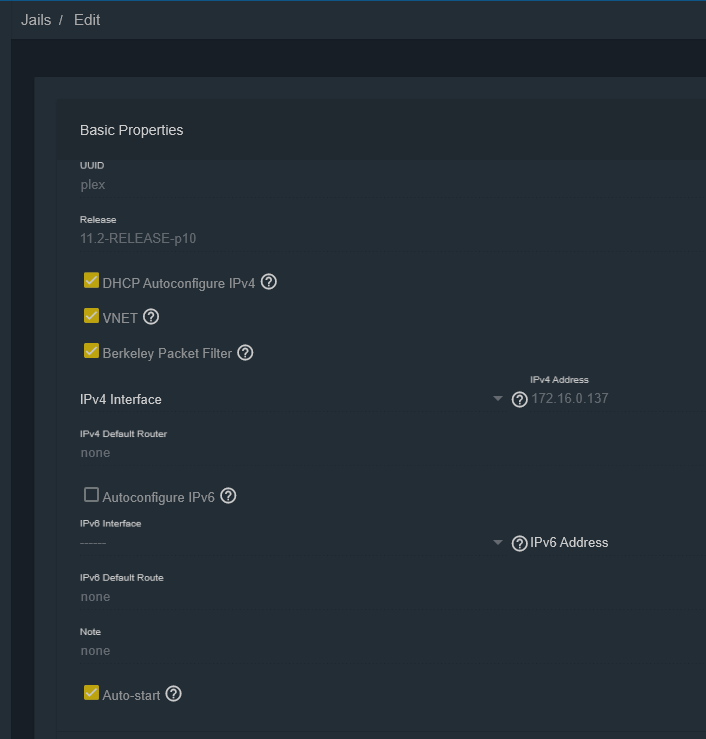Viewport: 706px width, 739px height.
Task: Toggle Berkeley Packet Filter checkbox
Action: coord(92,351)
